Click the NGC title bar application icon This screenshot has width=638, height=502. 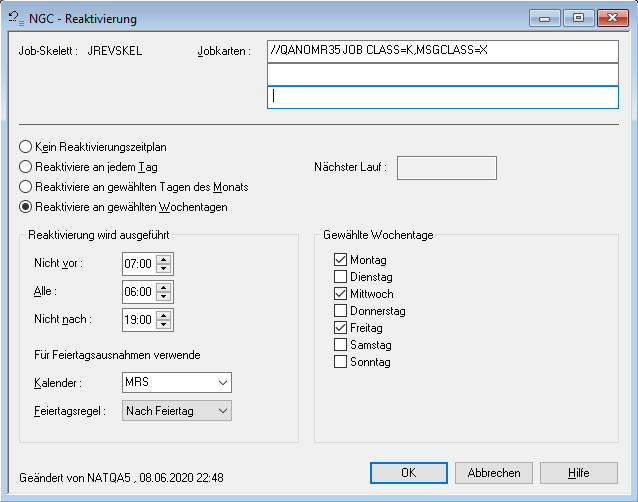tap(14, 18)
